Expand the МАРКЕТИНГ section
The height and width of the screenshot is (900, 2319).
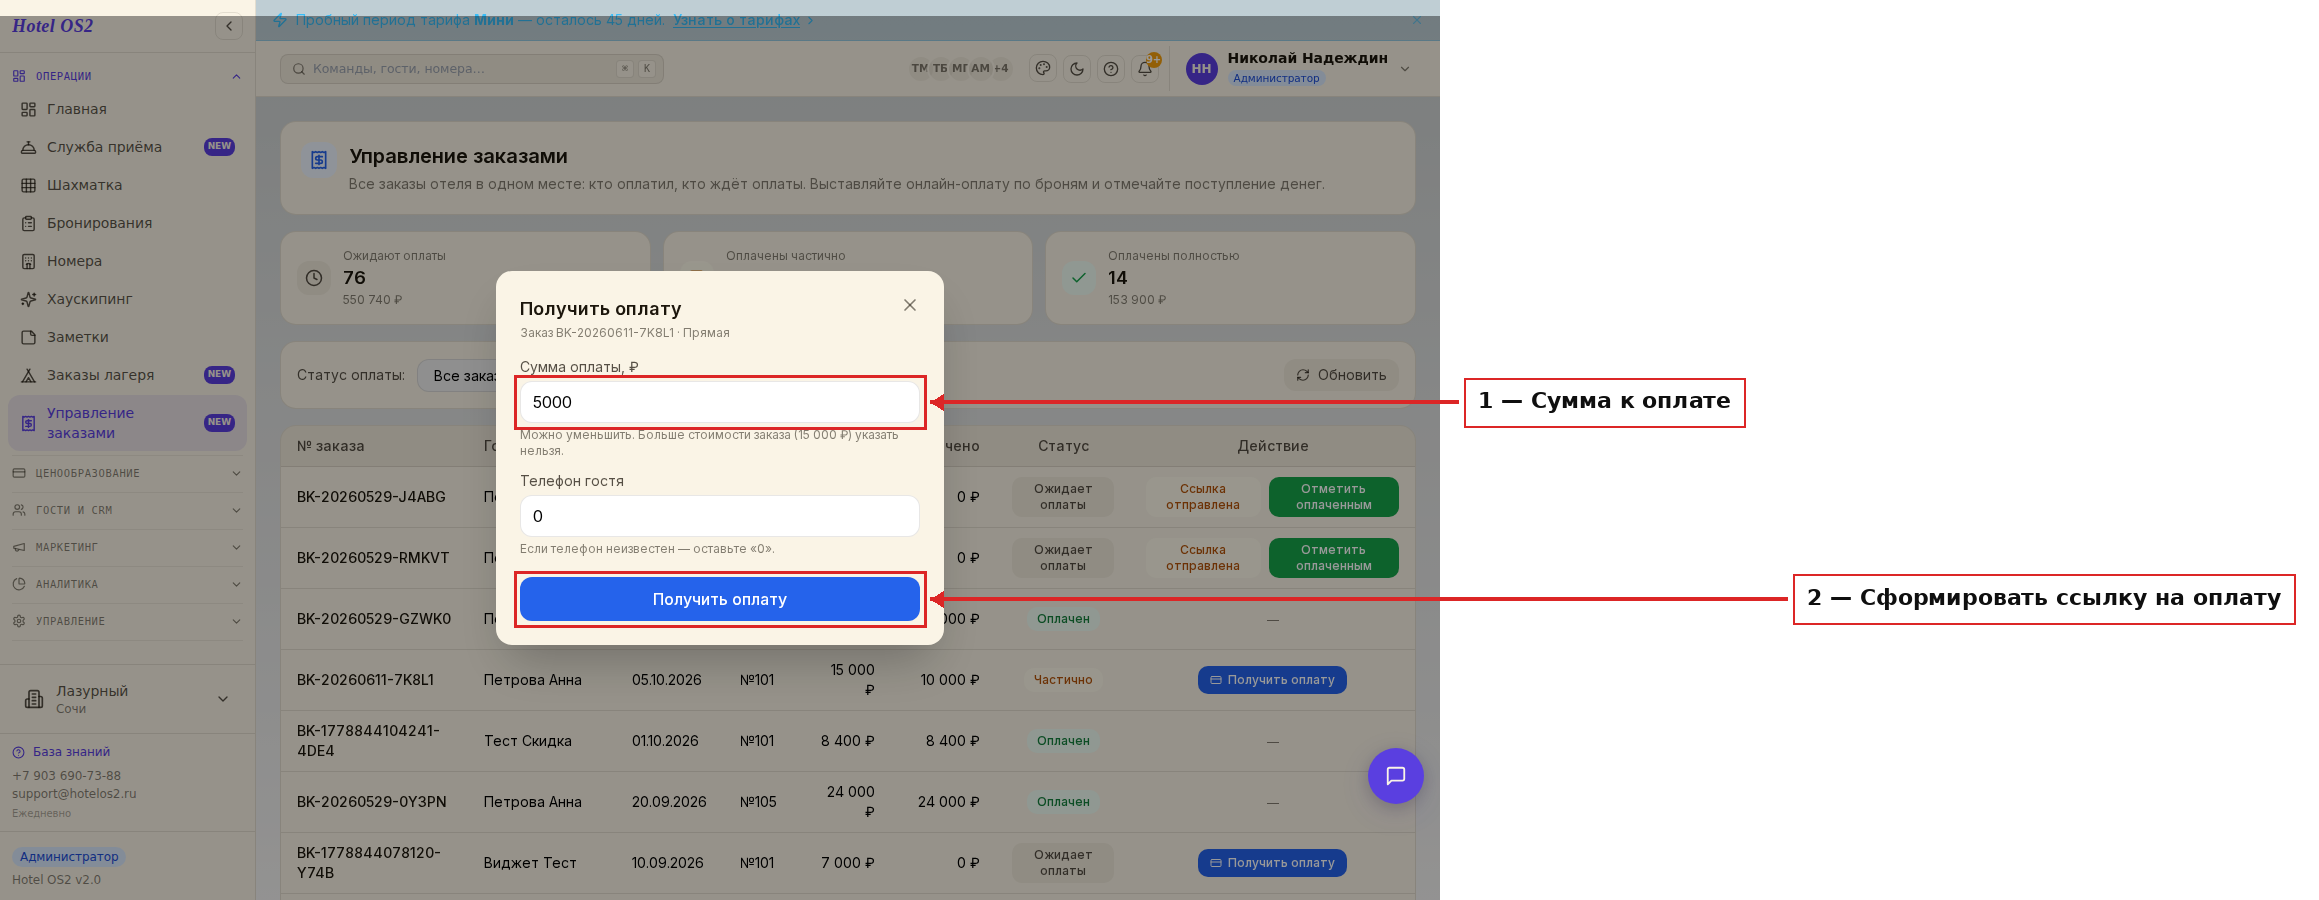(127, 547)
